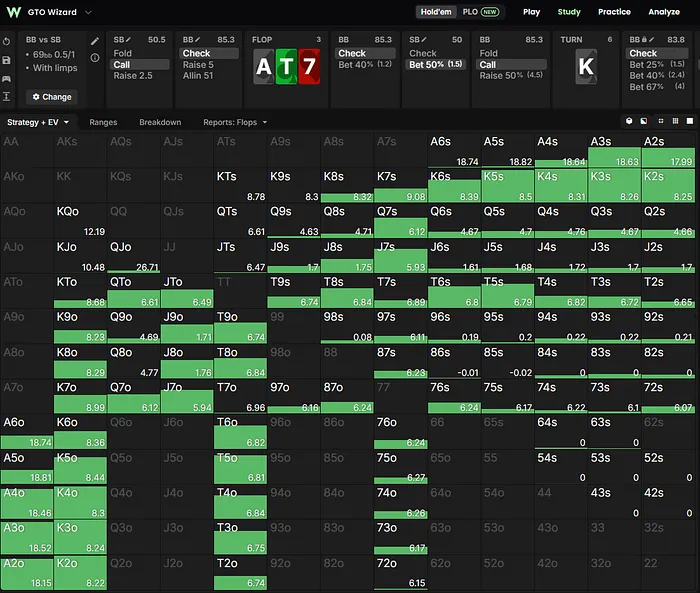Click the 72o hand cell

400,572
